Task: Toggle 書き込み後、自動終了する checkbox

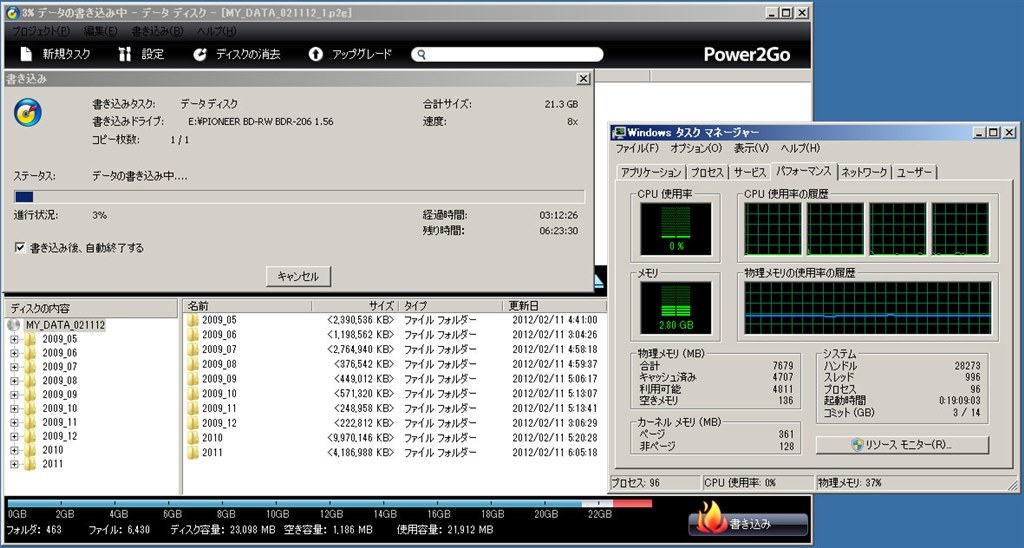Action: click(20, 248)
